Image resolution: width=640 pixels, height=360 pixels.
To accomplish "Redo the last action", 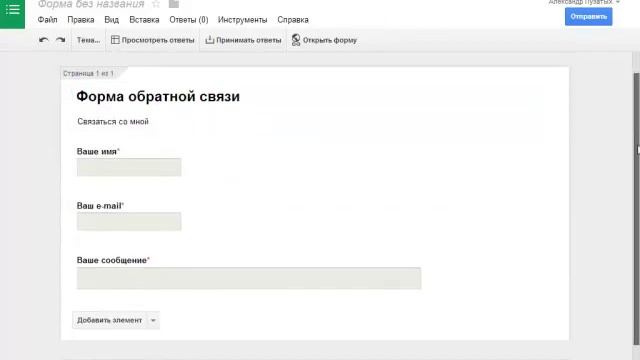I will coord(60,40).
